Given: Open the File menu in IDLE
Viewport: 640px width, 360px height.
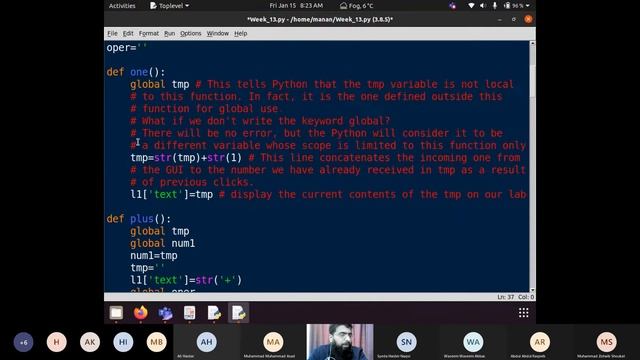Looking at the screenshot, I should pos(112,33).
